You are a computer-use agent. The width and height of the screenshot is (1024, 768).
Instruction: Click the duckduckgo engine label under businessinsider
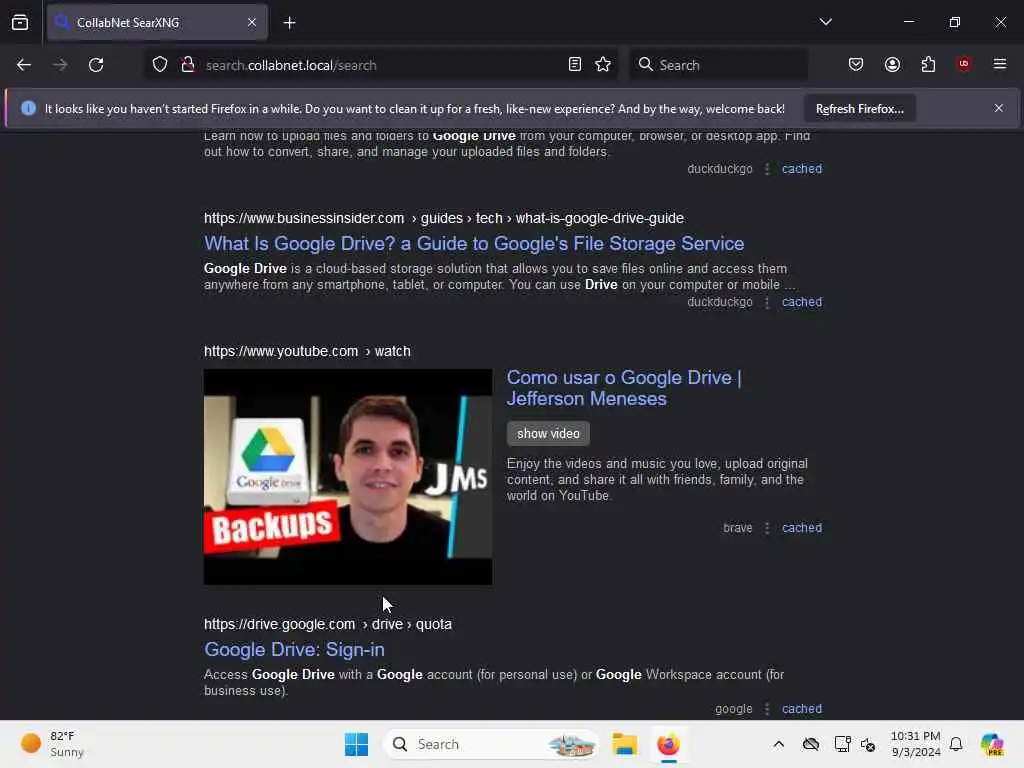tap(720, 302)
